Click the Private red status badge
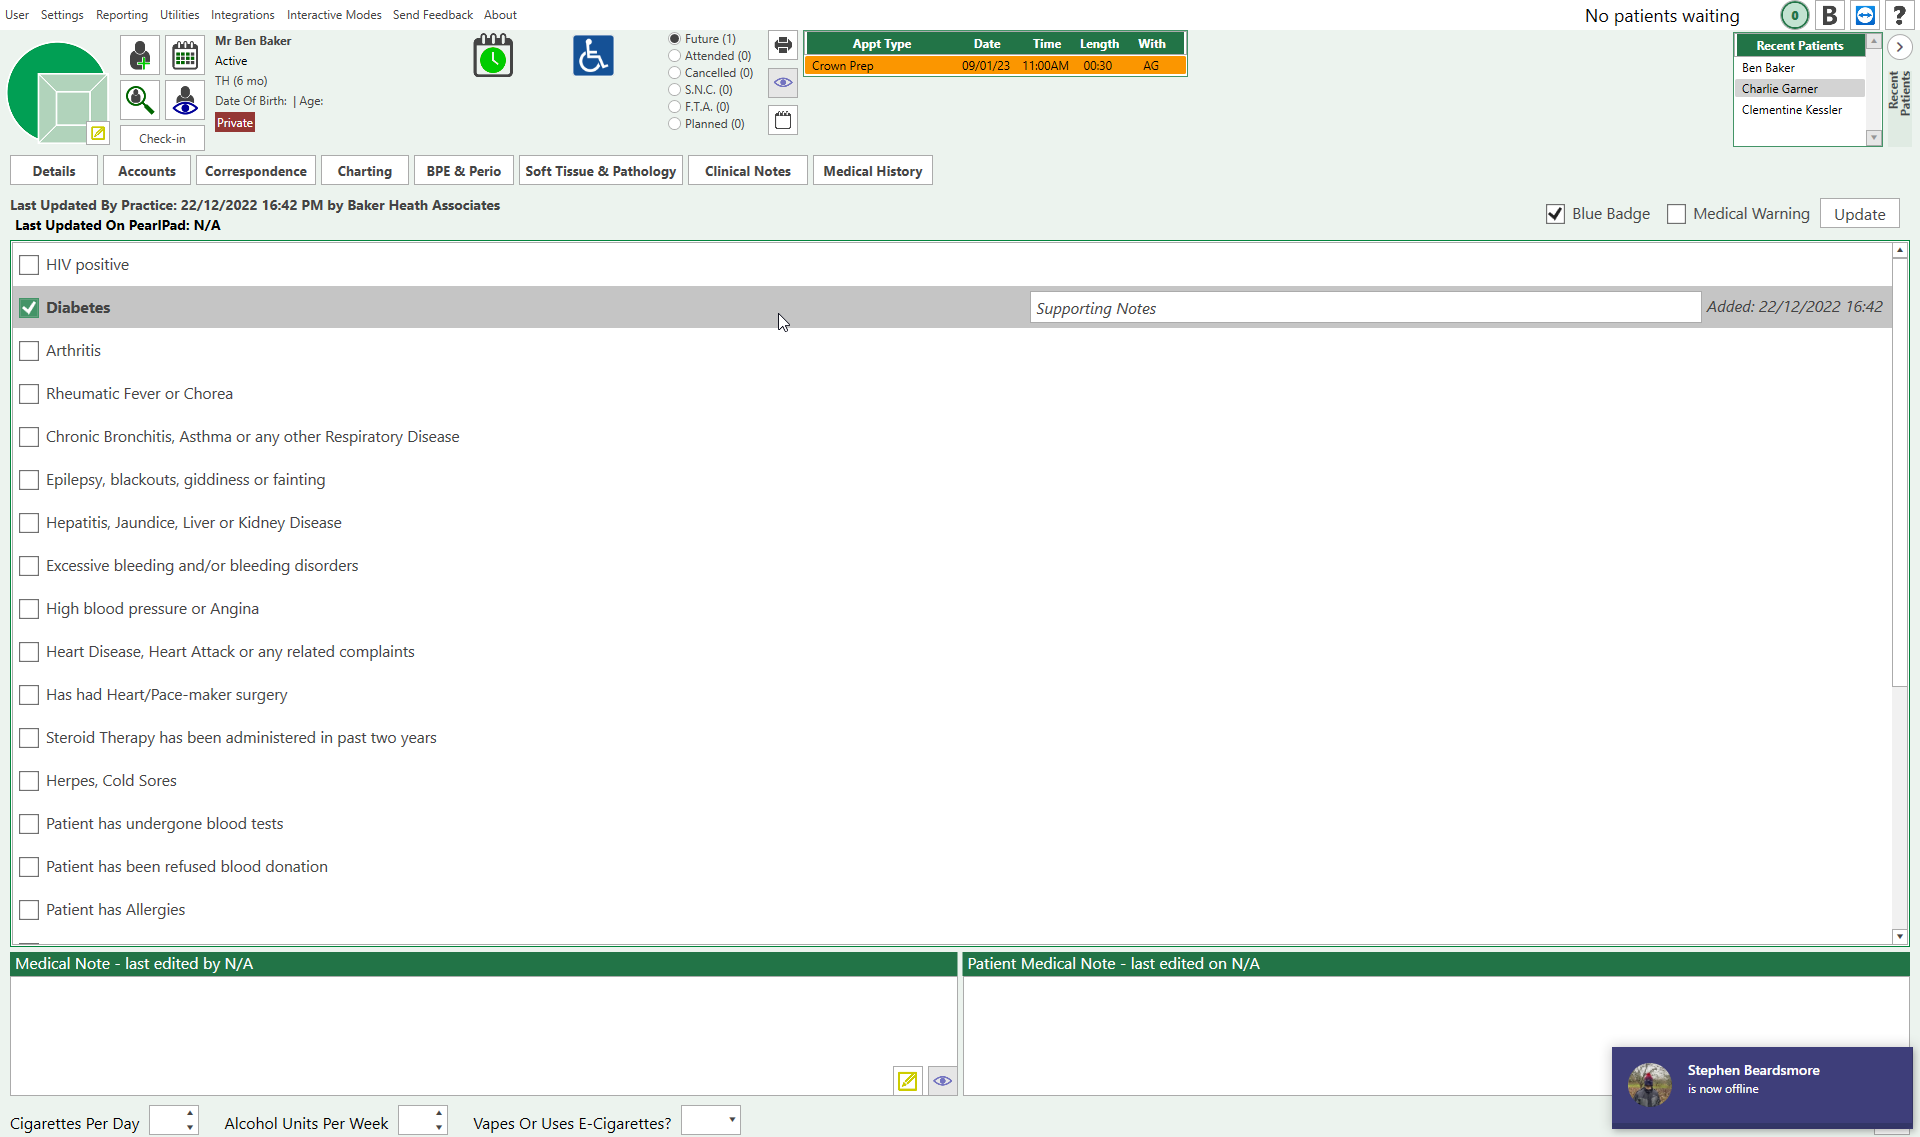The height and width of the screenshot is (1137, 1920). (x=235, y=123)
